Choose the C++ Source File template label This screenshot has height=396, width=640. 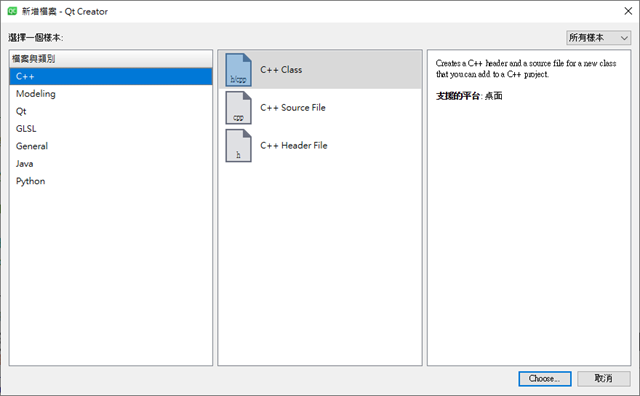click(x=293, y=108)
